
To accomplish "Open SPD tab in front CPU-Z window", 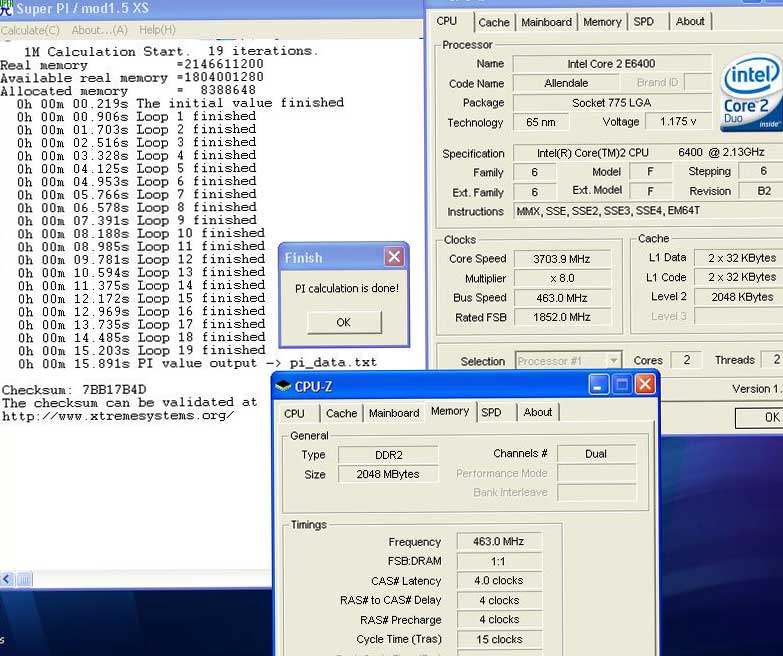I will pyautogui.click(x=491, y=413).
